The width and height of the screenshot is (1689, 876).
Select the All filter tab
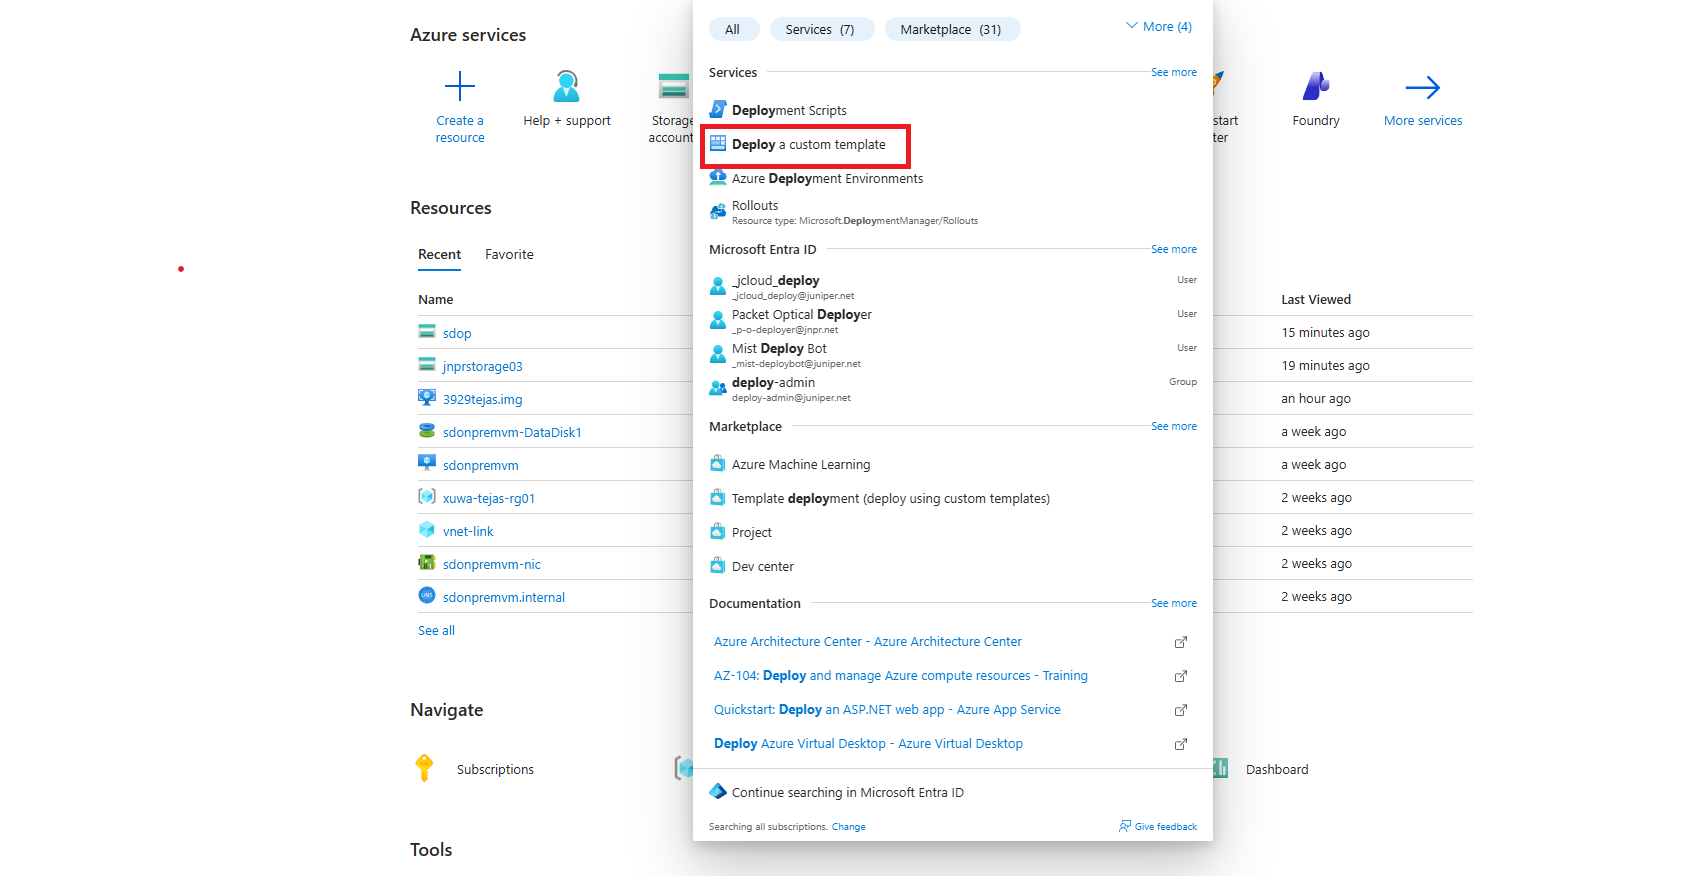click(733, 29)
